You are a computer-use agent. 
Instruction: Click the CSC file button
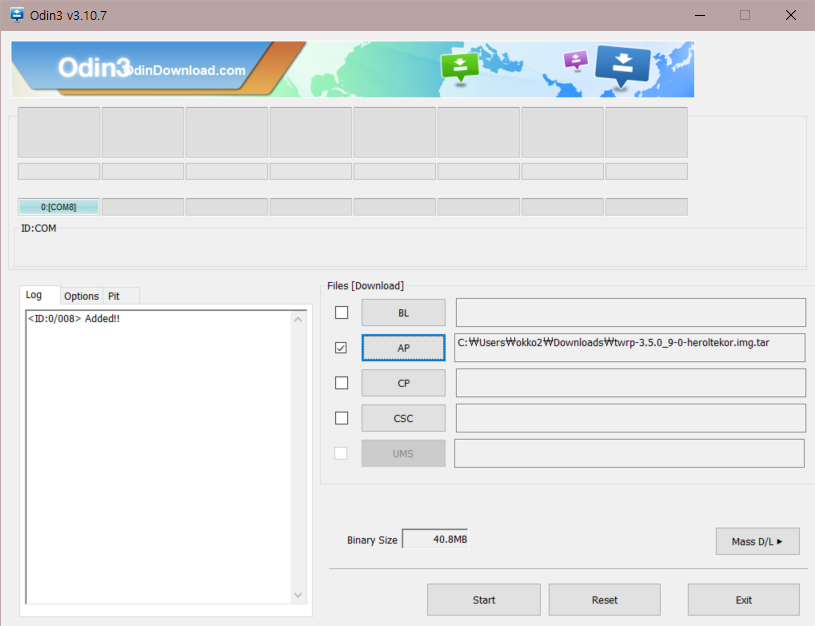coord(403,418)
